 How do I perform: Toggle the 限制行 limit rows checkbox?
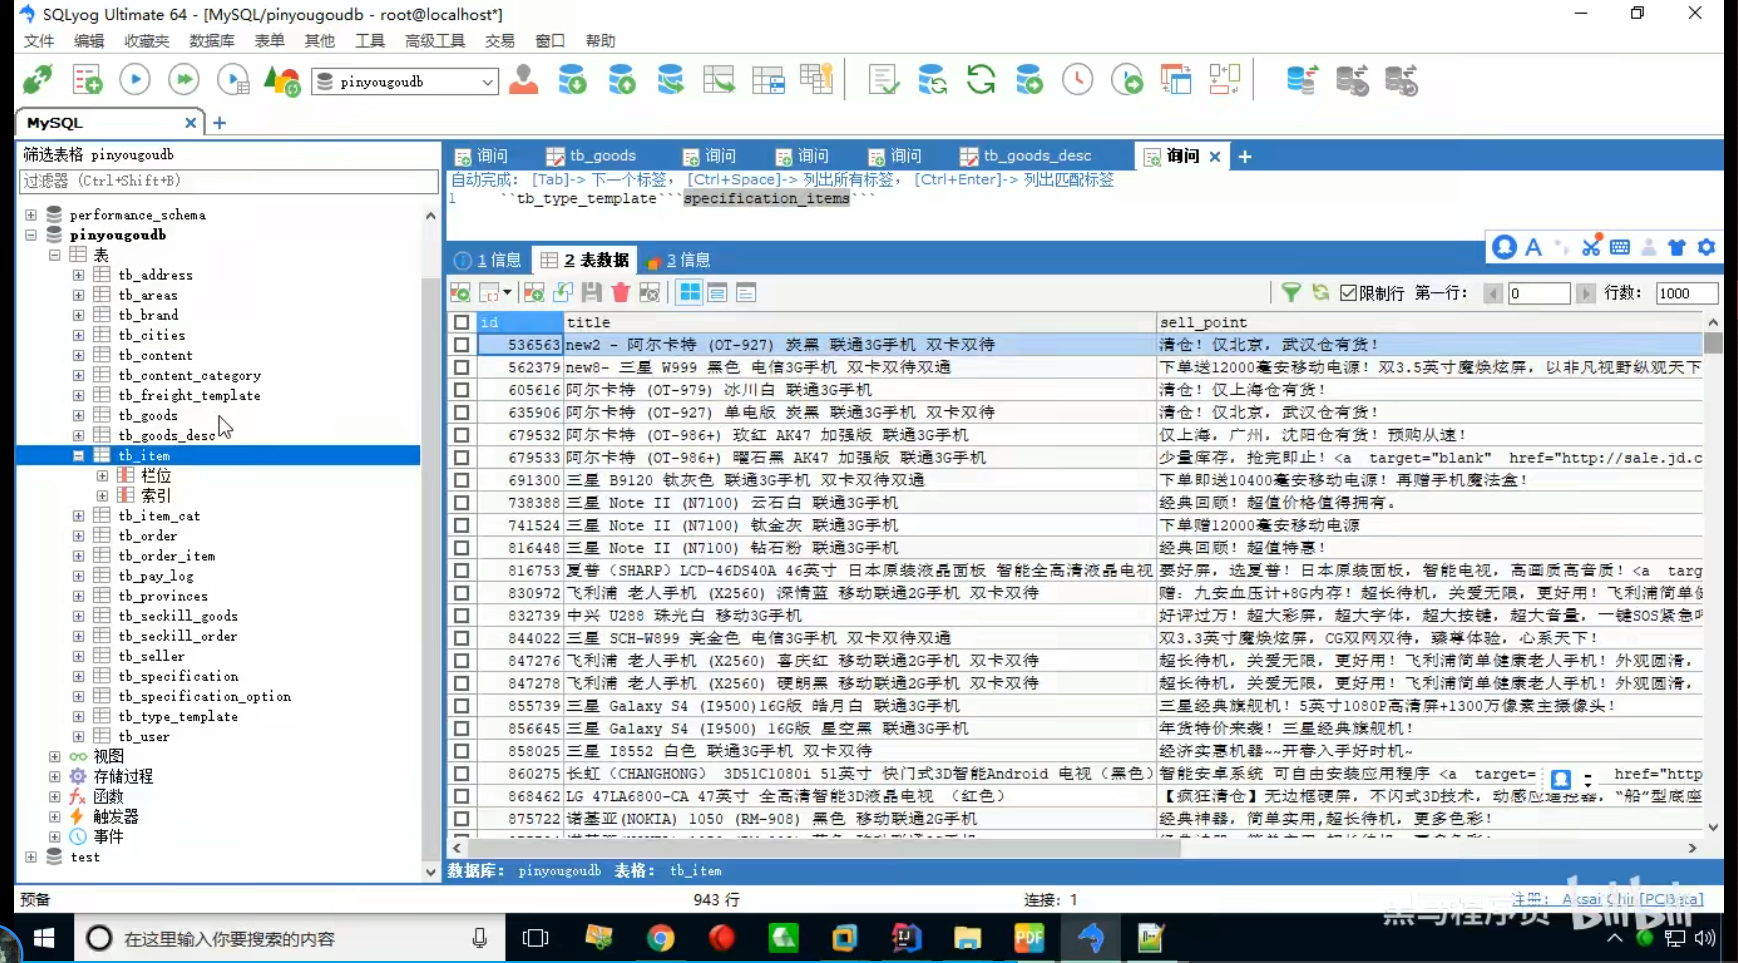1348,293
